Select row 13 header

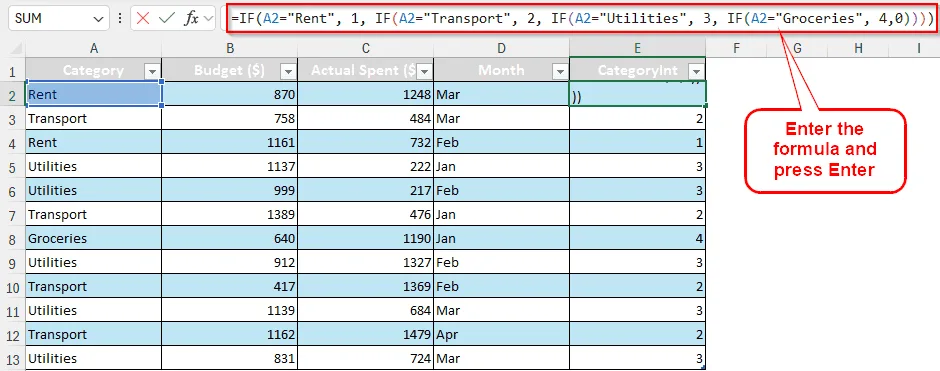tap(13, 358)
